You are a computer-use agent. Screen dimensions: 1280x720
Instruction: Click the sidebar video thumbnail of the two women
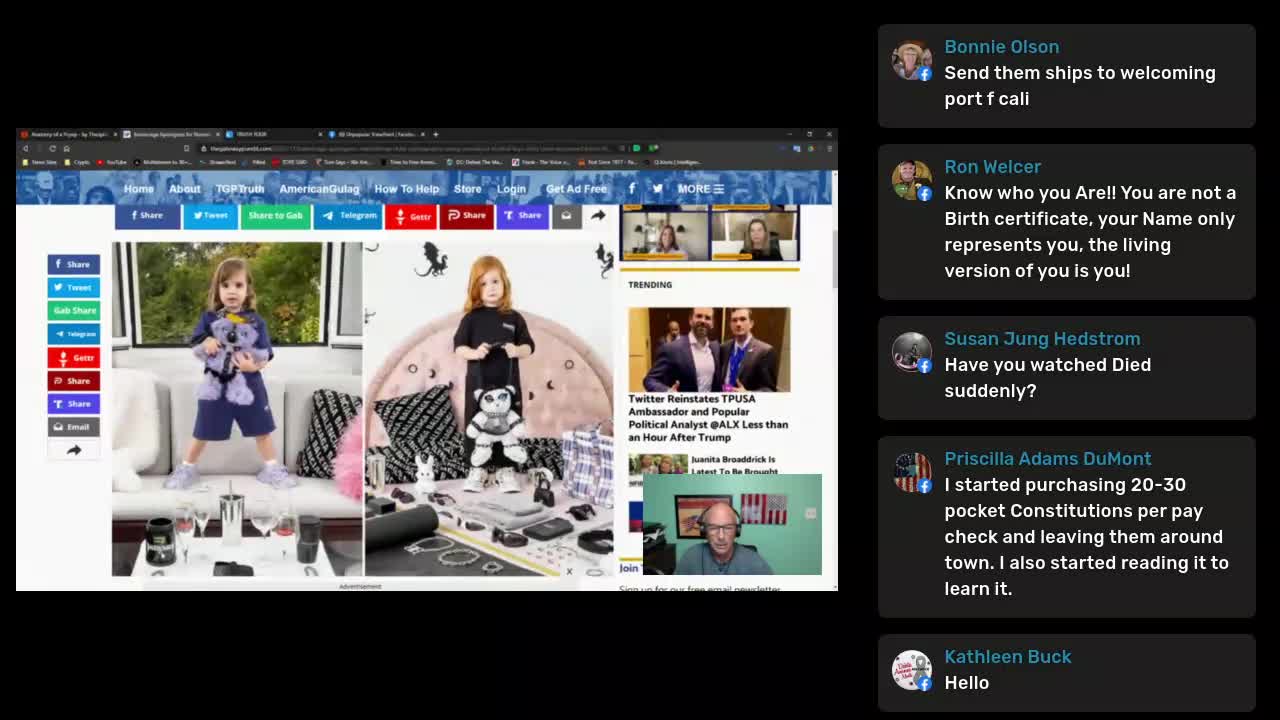[x=709, y=233]
